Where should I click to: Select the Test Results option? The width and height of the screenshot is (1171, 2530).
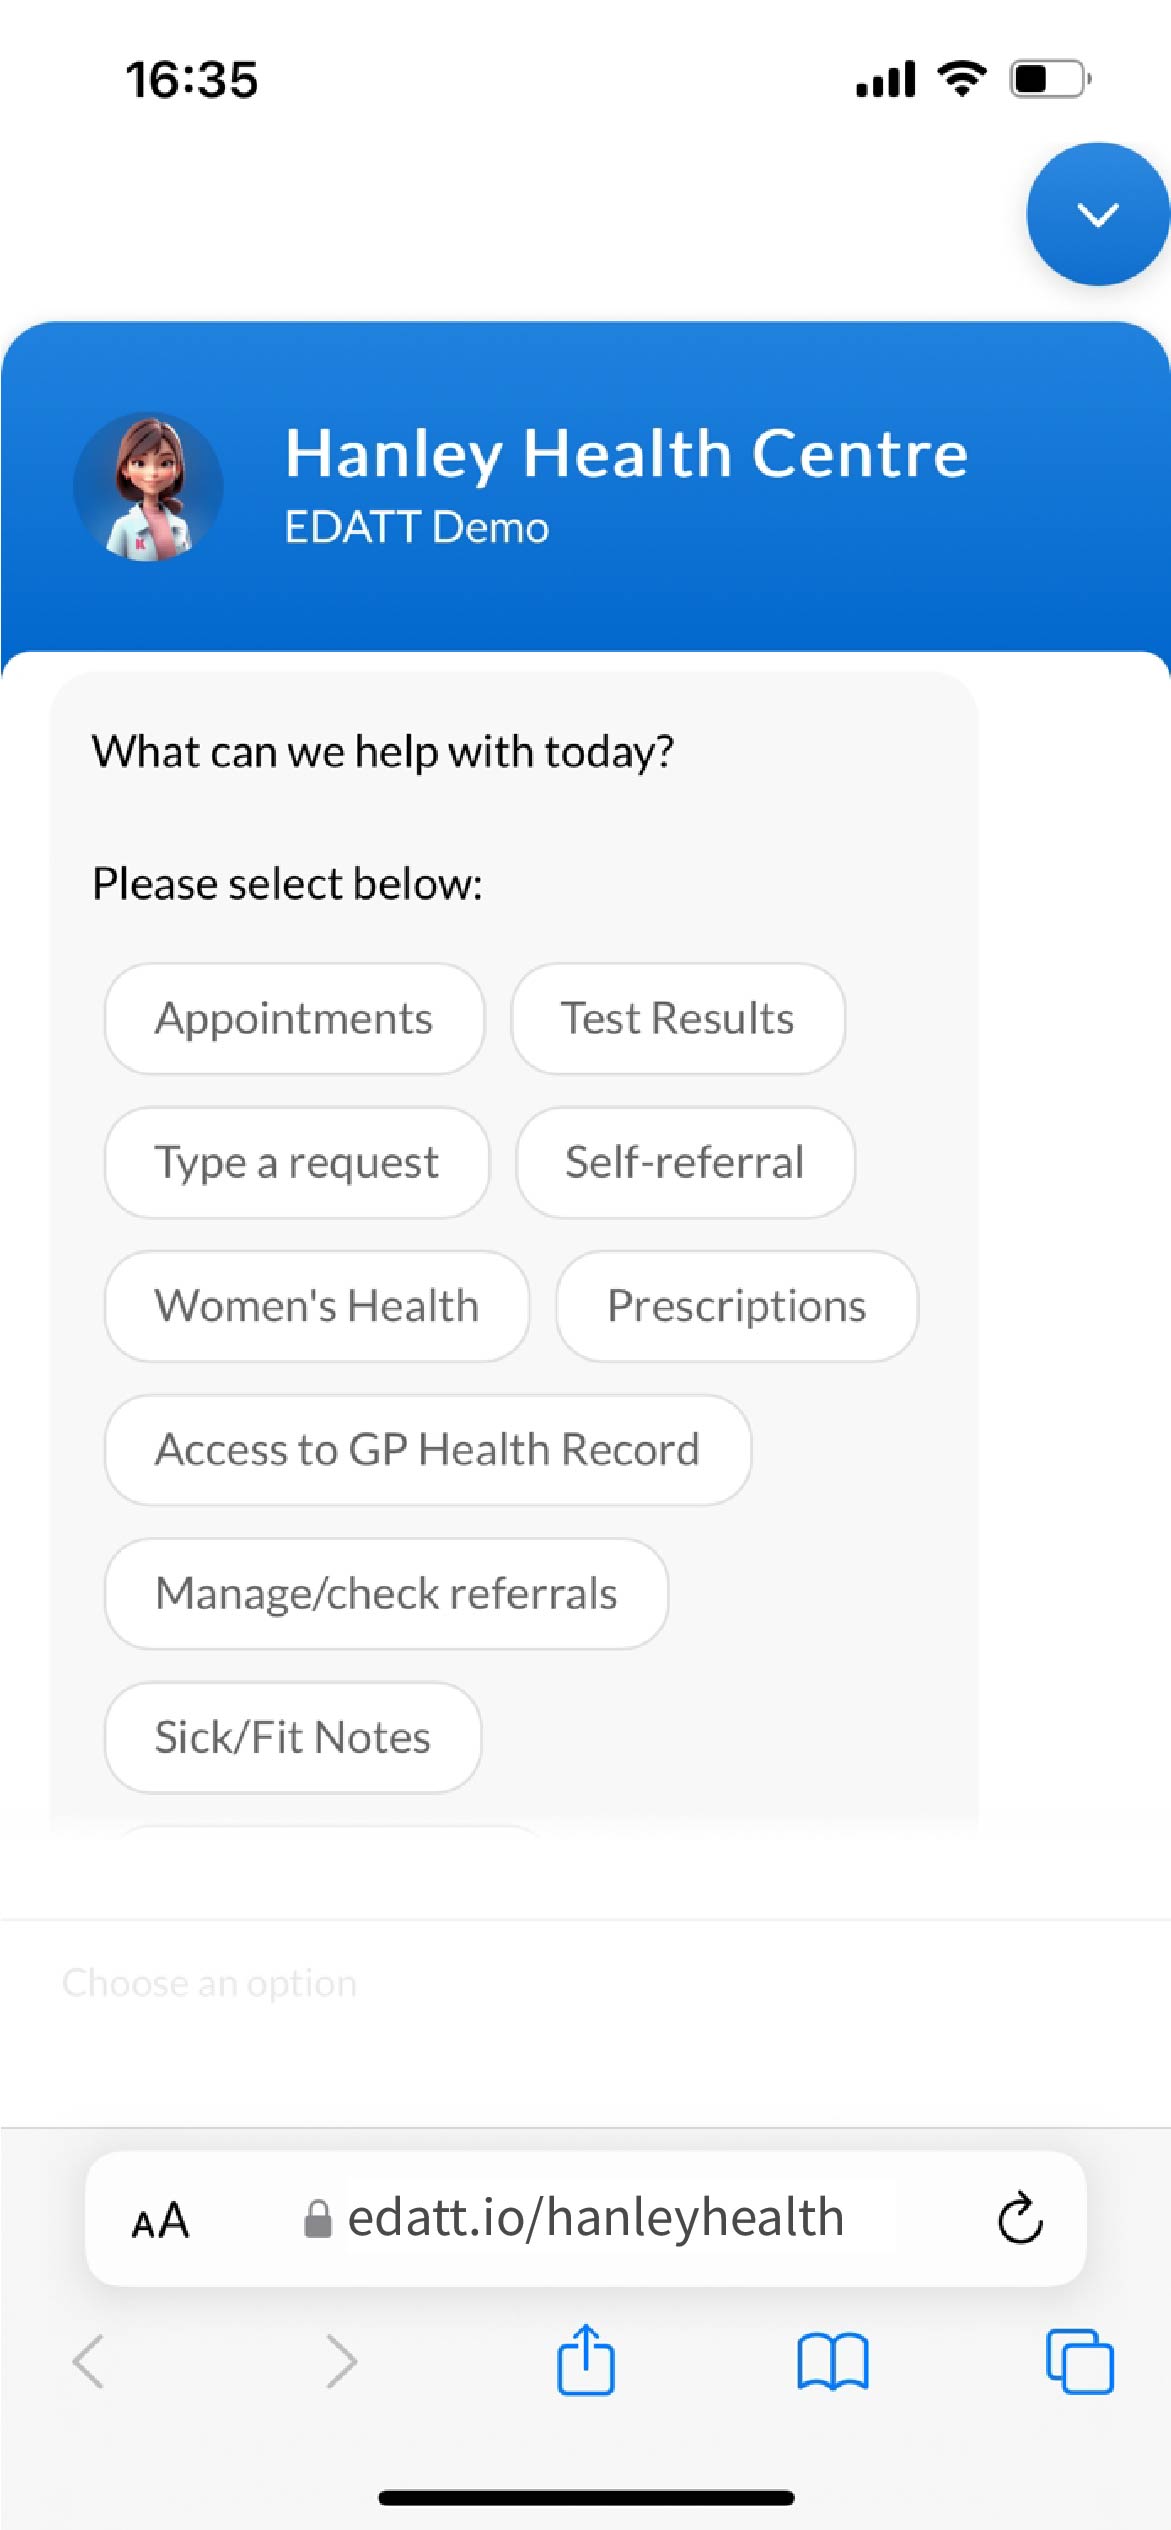[x=677, y=1017]
